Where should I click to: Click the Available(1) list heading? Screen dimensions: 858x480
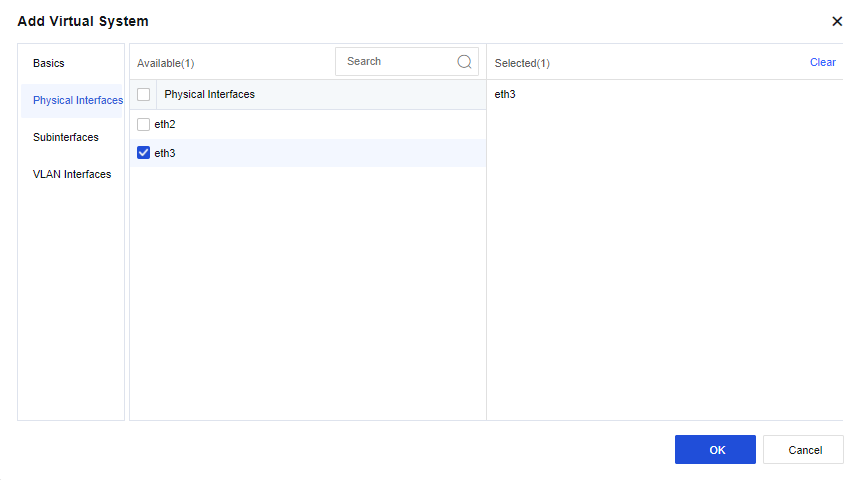click(165, 63)
